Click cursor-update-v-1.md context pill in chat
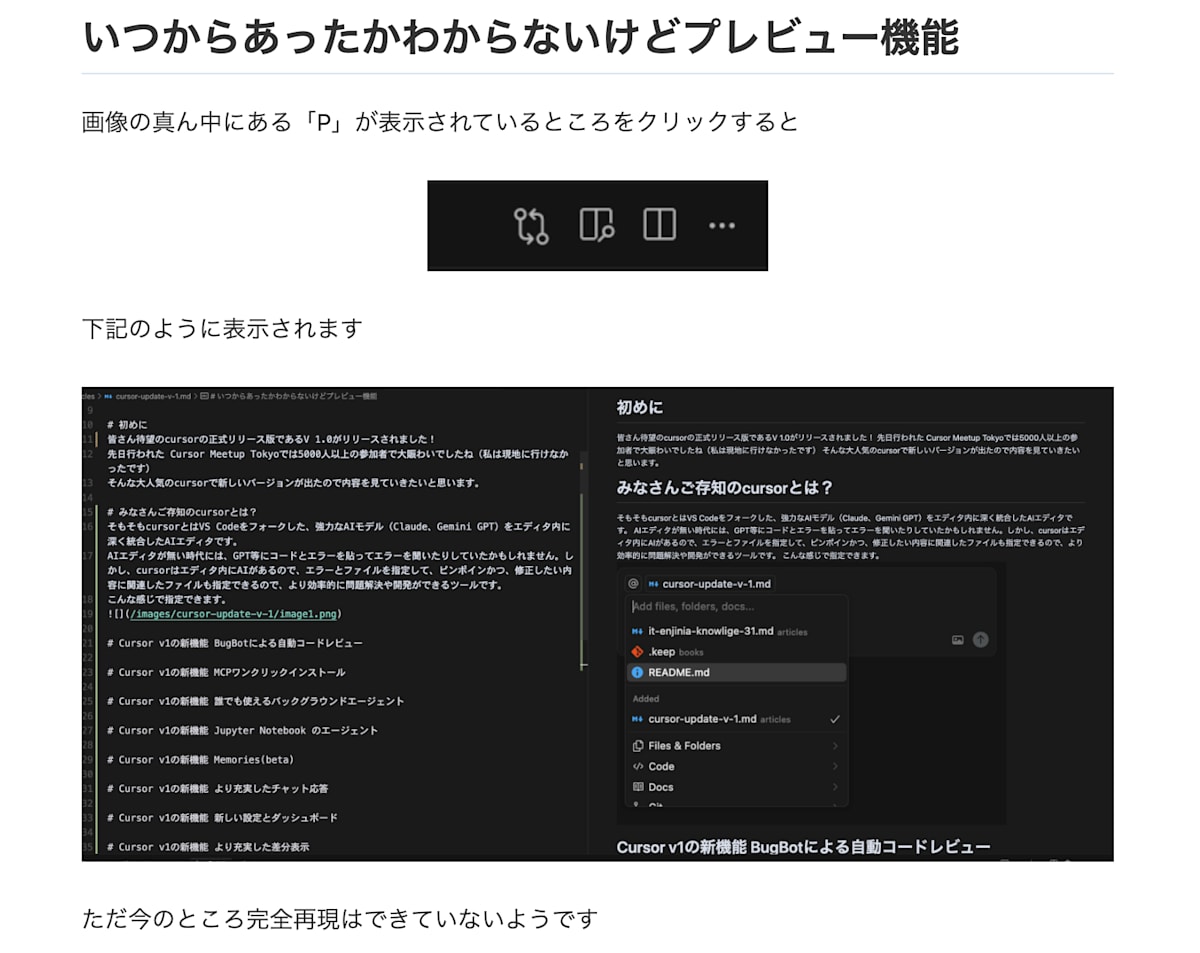Viewport: 1200px width, 953px height. [x=708, y=583]
